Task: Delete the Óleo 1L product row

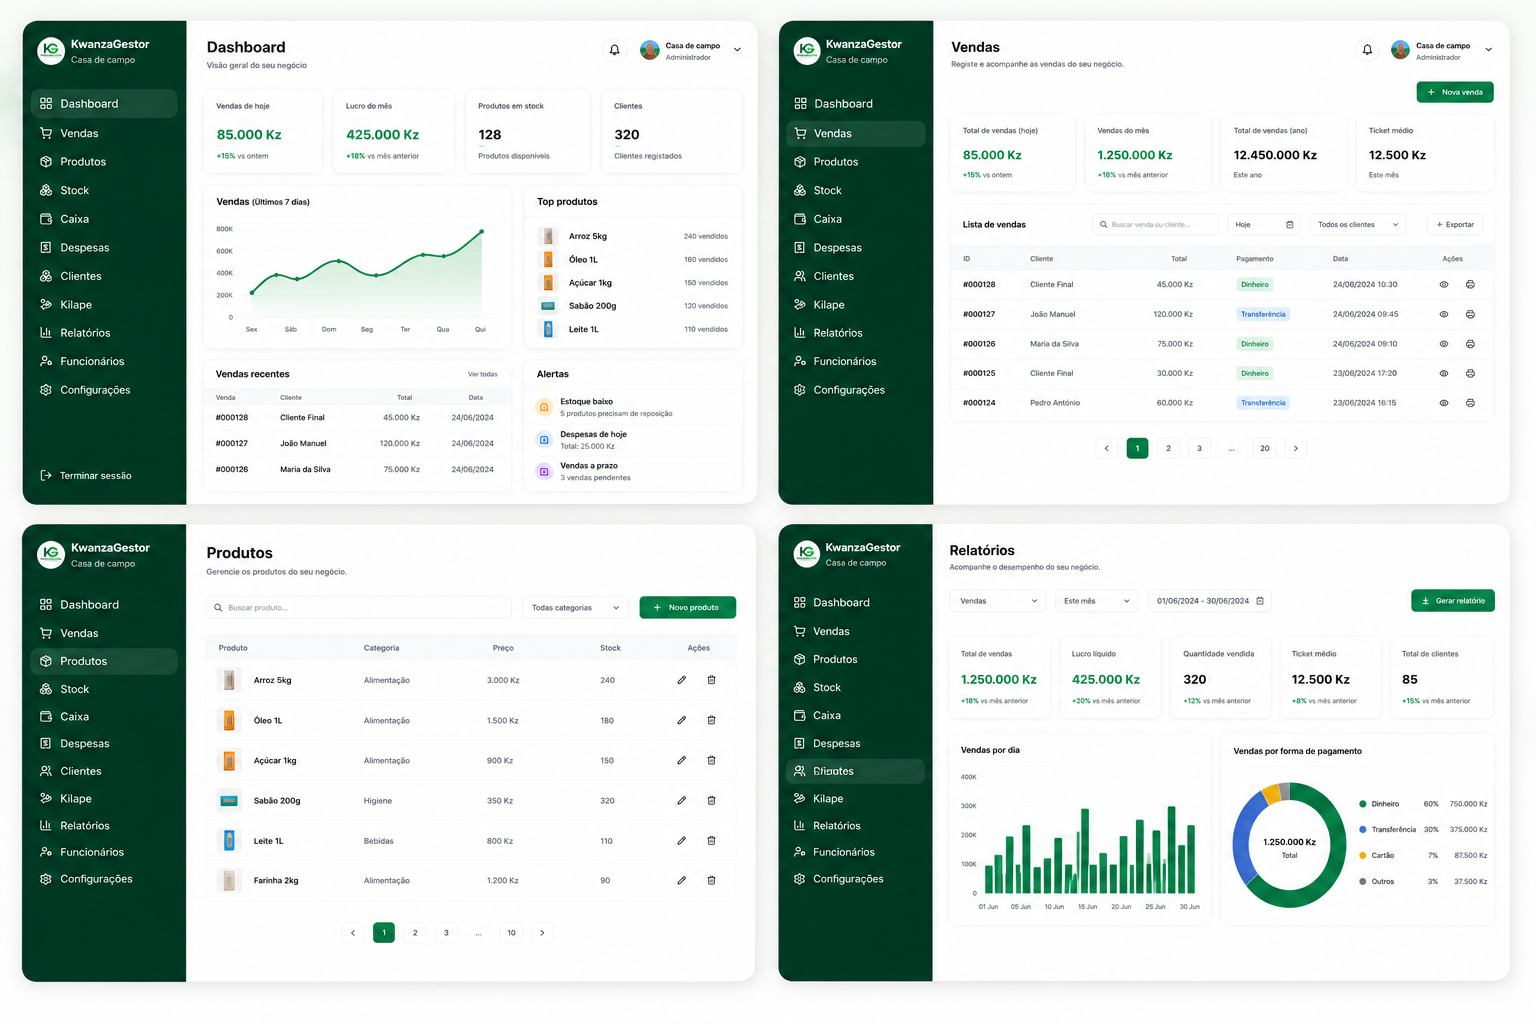Action: (711, 720)
